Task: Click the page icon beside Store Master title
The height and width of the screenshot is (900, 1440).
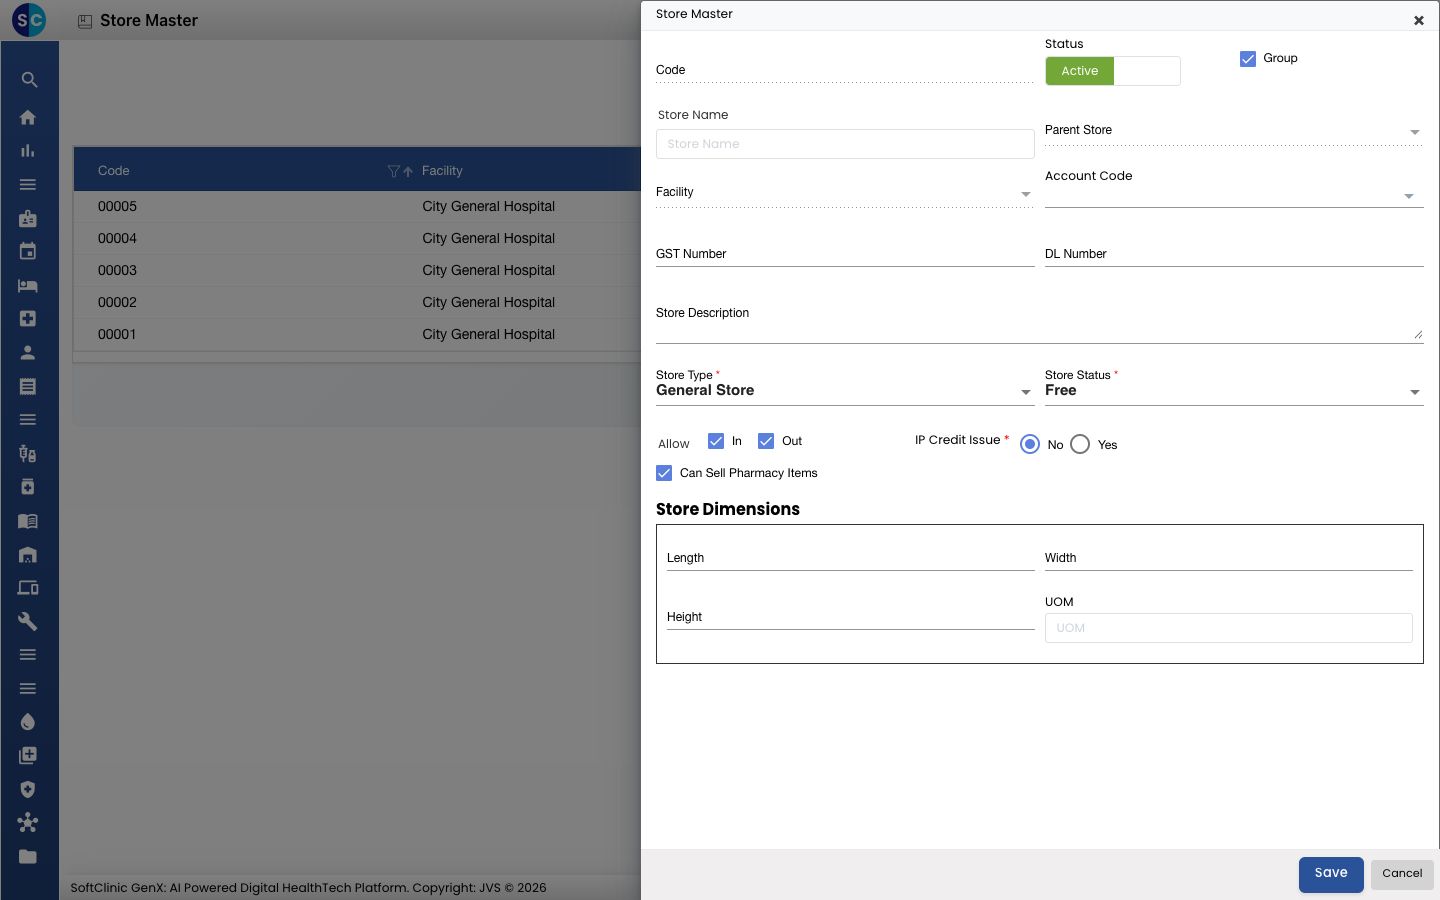Action: click(85, 21)
